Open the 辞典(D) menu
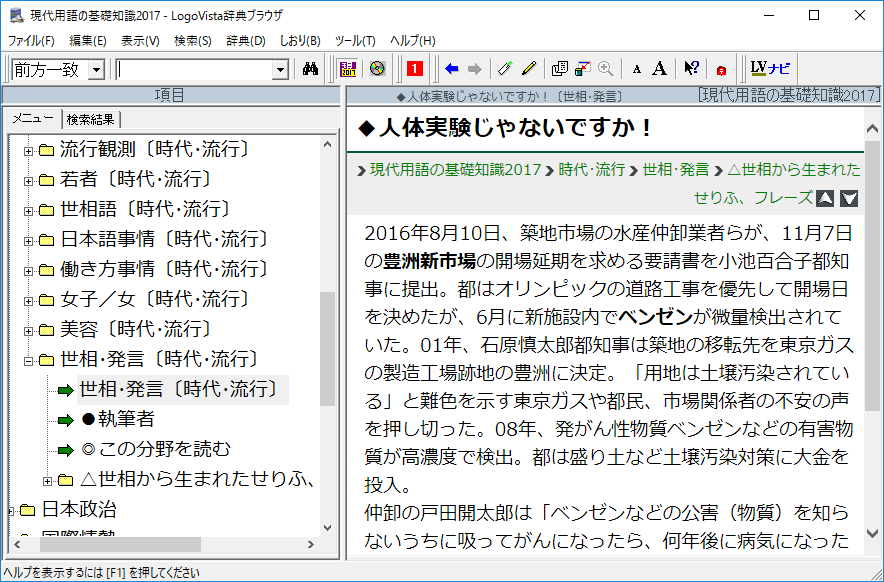 tap(245, 41)
